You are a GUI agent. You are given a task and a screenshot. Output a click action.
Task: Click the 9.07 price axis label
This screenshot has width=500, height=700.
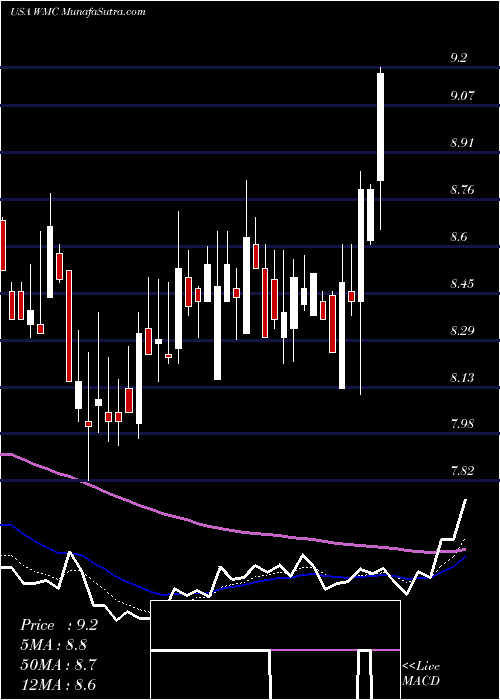tap(462, 96)
